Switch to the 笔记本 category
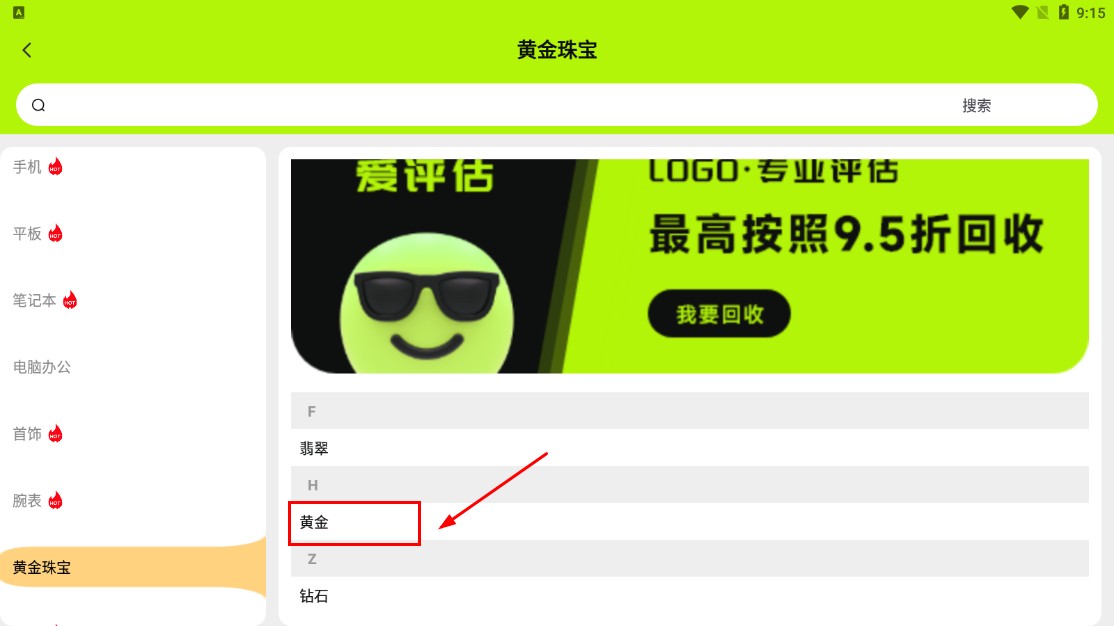Screen dimensions: 1114x626 click(x=34, y=301)
